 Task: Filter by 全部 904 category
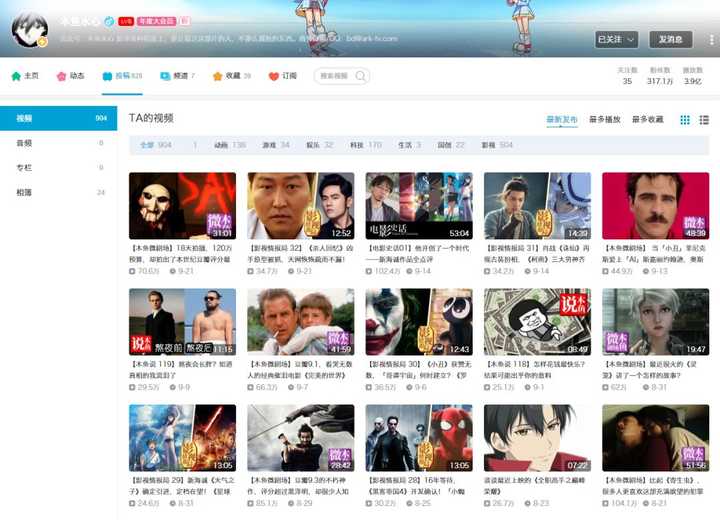coord(156,145)
